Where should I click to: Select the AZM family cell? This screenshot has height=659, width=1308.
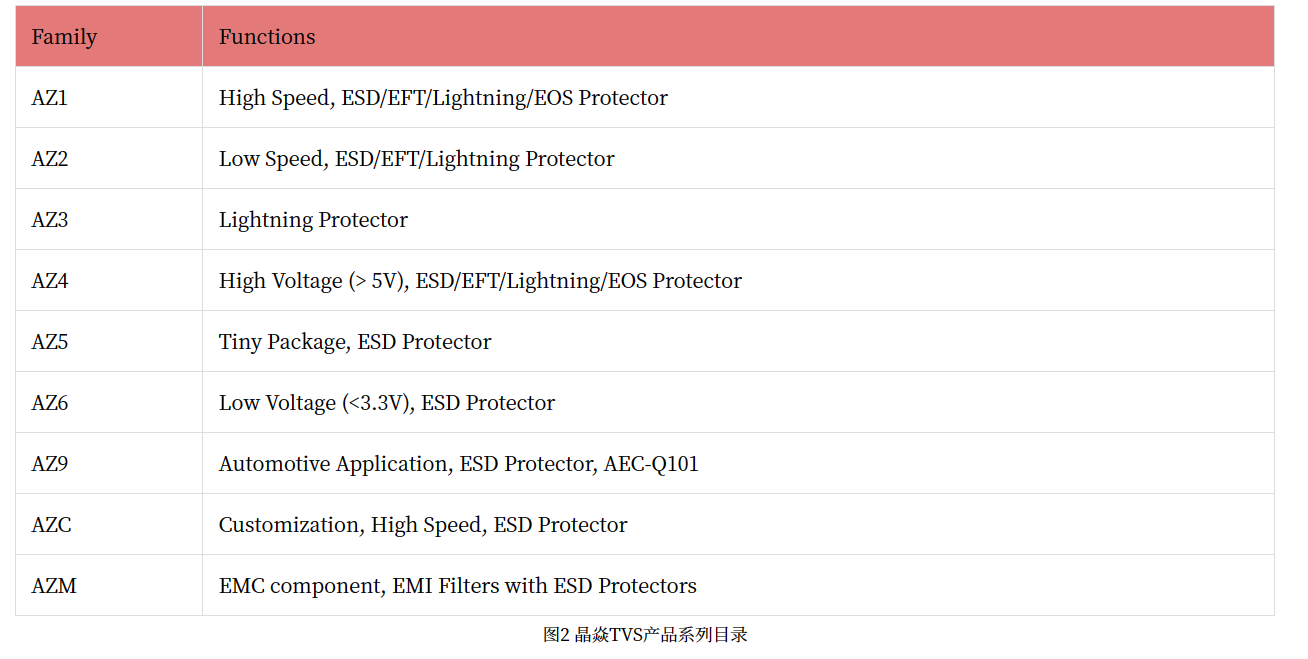[x=54, y=586]
